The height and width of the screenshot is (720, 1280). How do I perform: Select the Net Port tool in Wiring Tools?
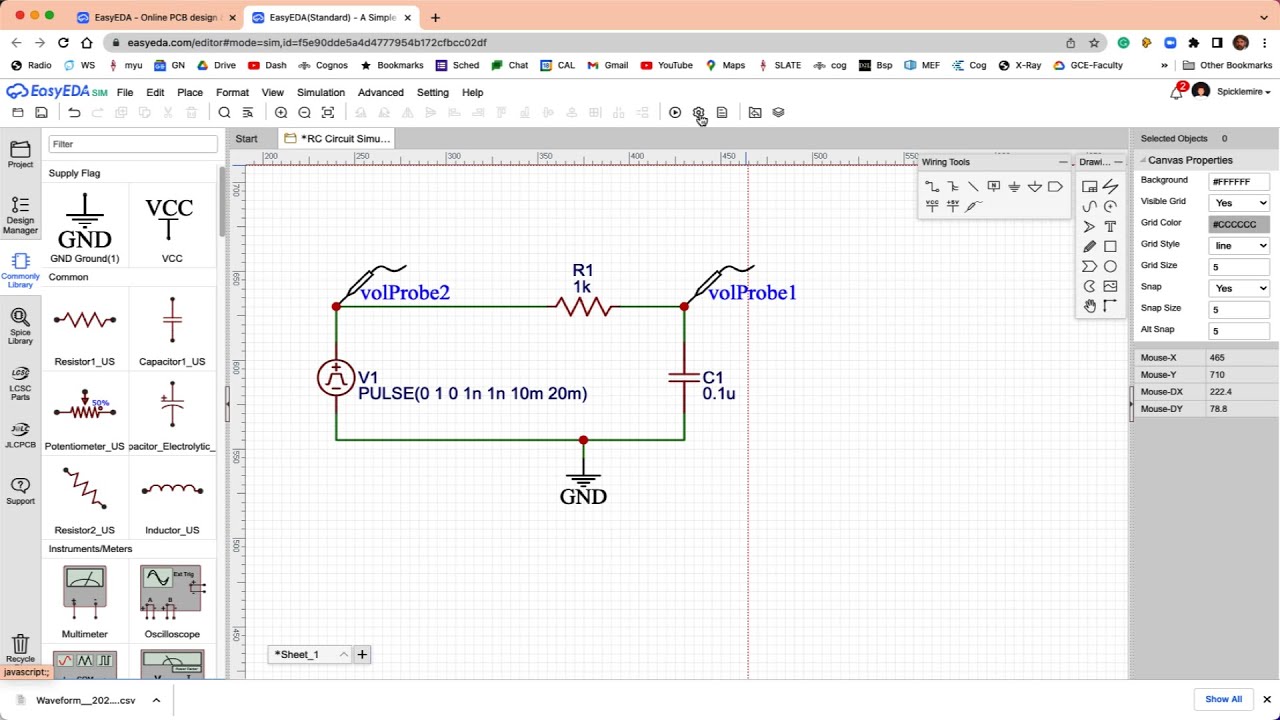click(1055, 187)
